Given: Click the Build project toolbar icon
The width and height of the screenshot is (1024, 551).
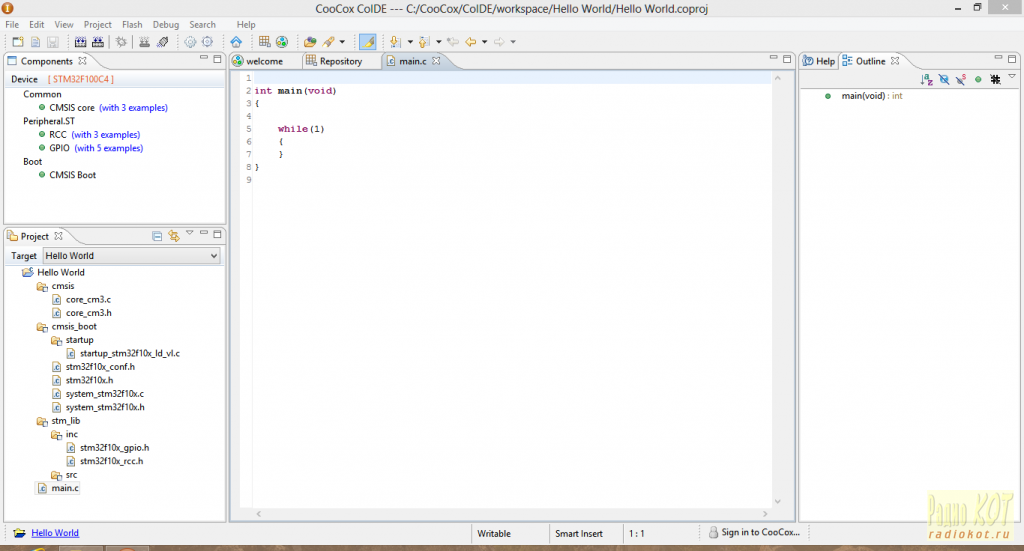Looking at the screenshot, I should (x=80, y=42).
